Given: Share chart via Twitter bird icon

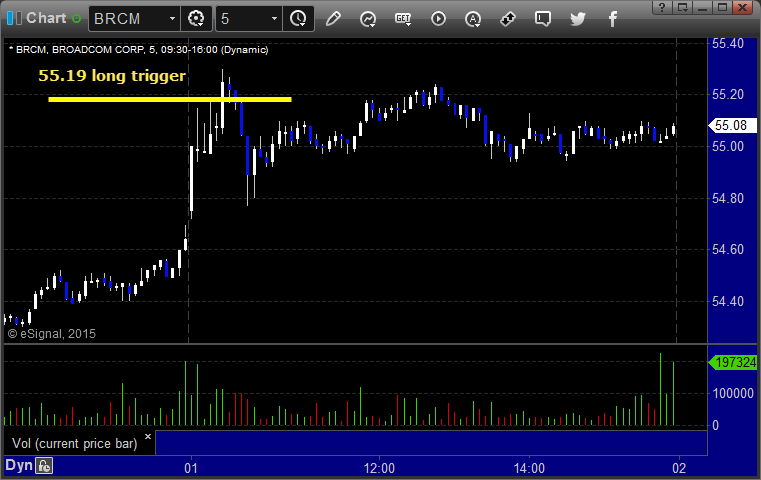Looking at the screenshot, I should [578, 19].
